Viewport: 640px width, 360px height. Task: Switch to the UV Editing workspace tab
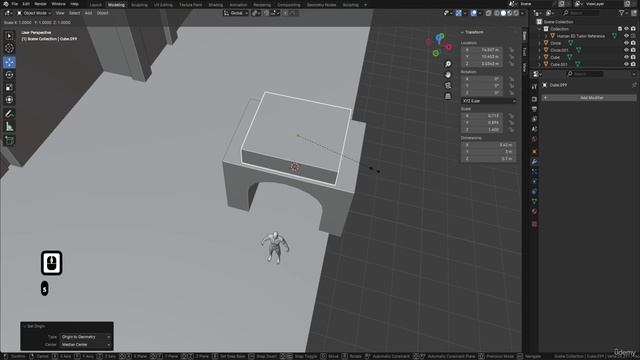point(163,5)
